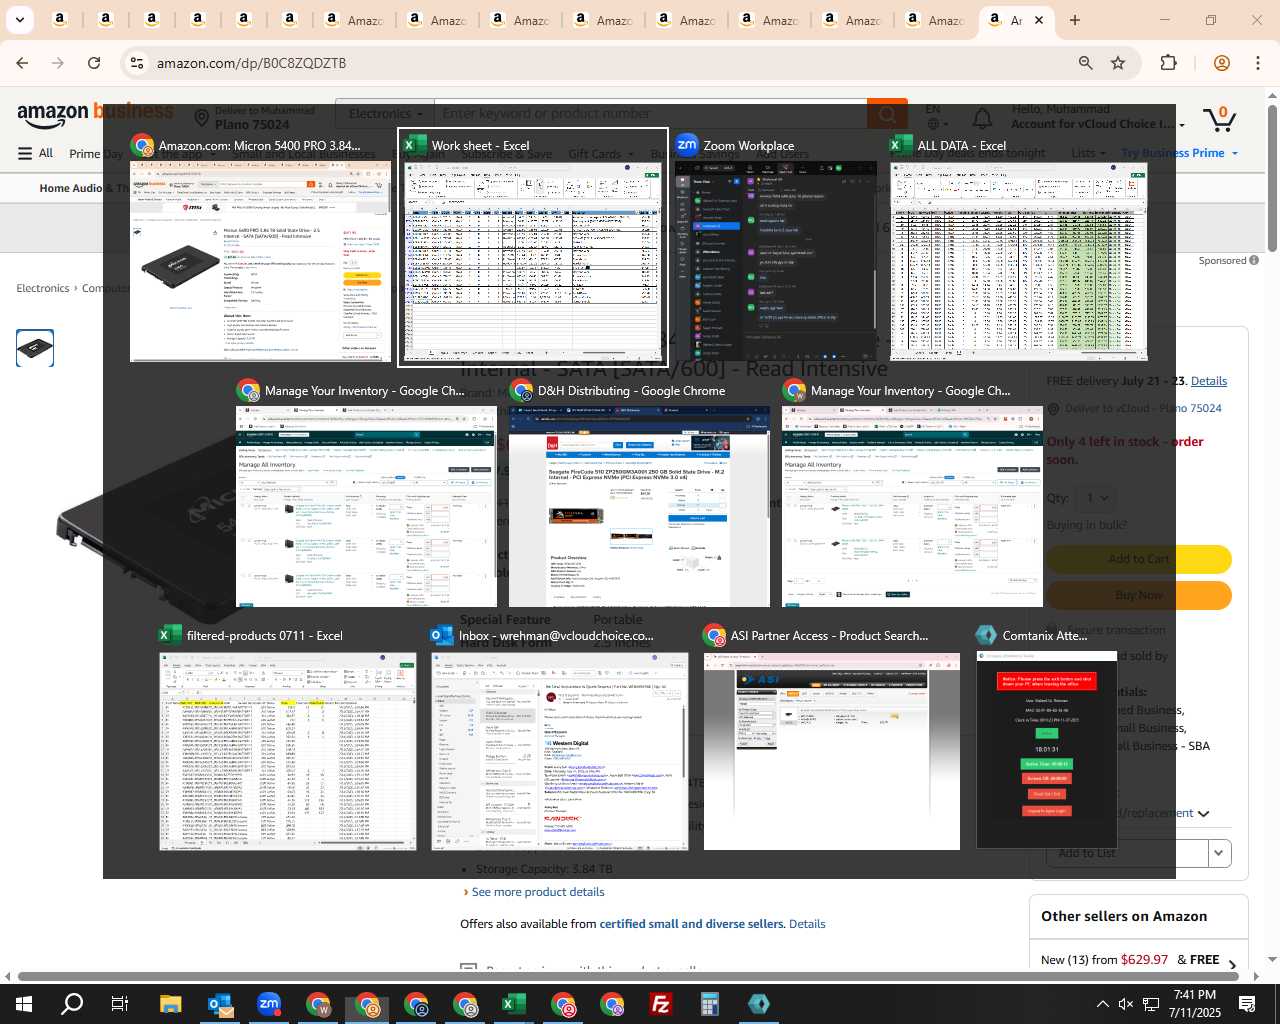Screen dimensions: 1280x1024
Task: Open File Explorer from taskbar
Action: point(170,1004)
